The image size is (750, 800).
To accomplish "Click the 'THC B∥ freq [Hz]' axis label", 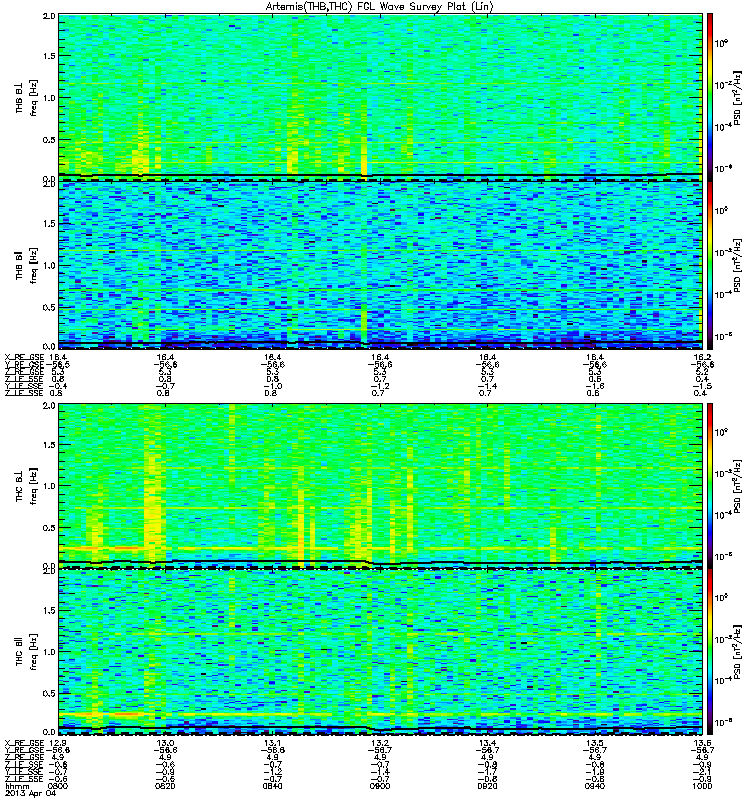I will tap(27, 651).
